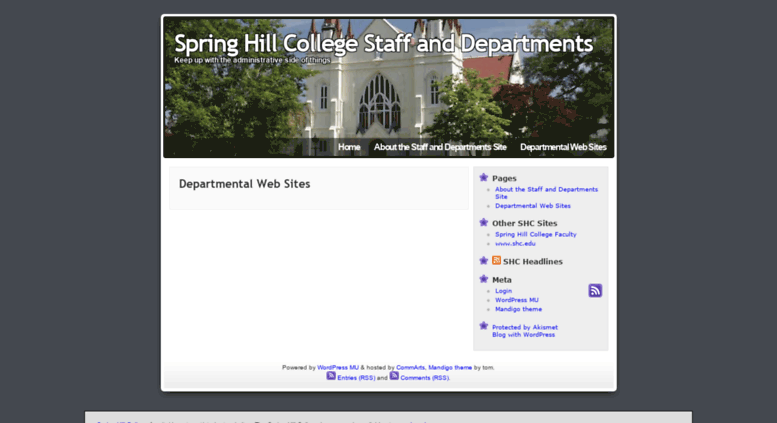Click Blog with WordPress link
The width and height of the screenshot is (777, 423).
pos(523,334)
